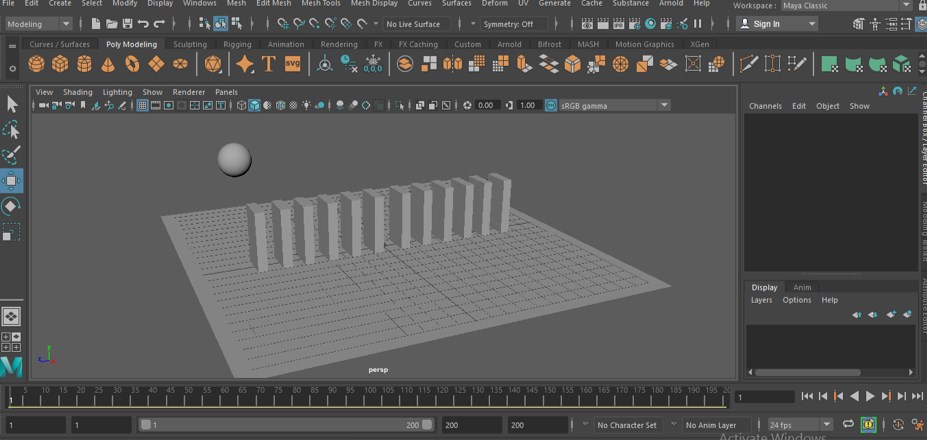Create a polygon cone from the shelf
927x440 pixels.
pos(108,64)
